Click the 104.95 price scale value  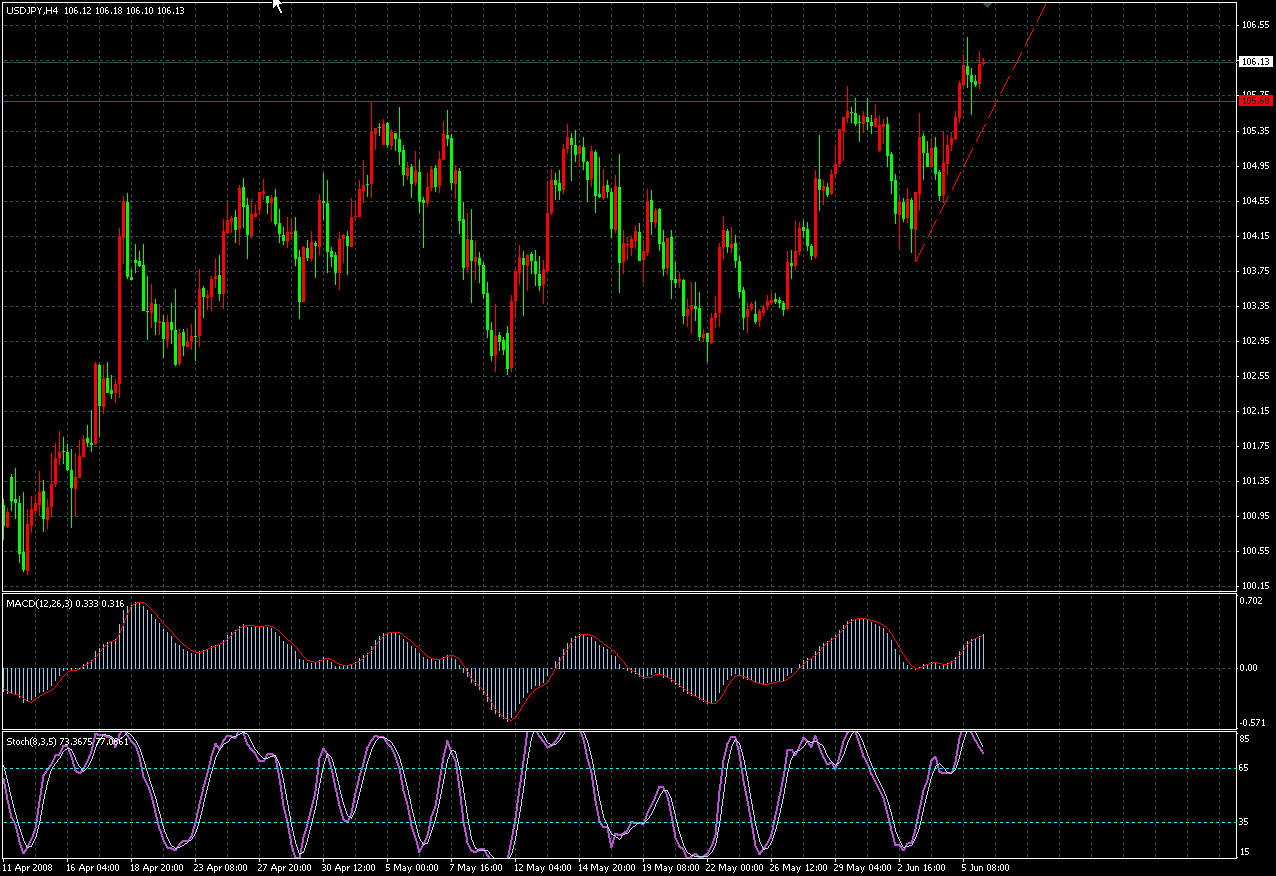click(1255, 165)
